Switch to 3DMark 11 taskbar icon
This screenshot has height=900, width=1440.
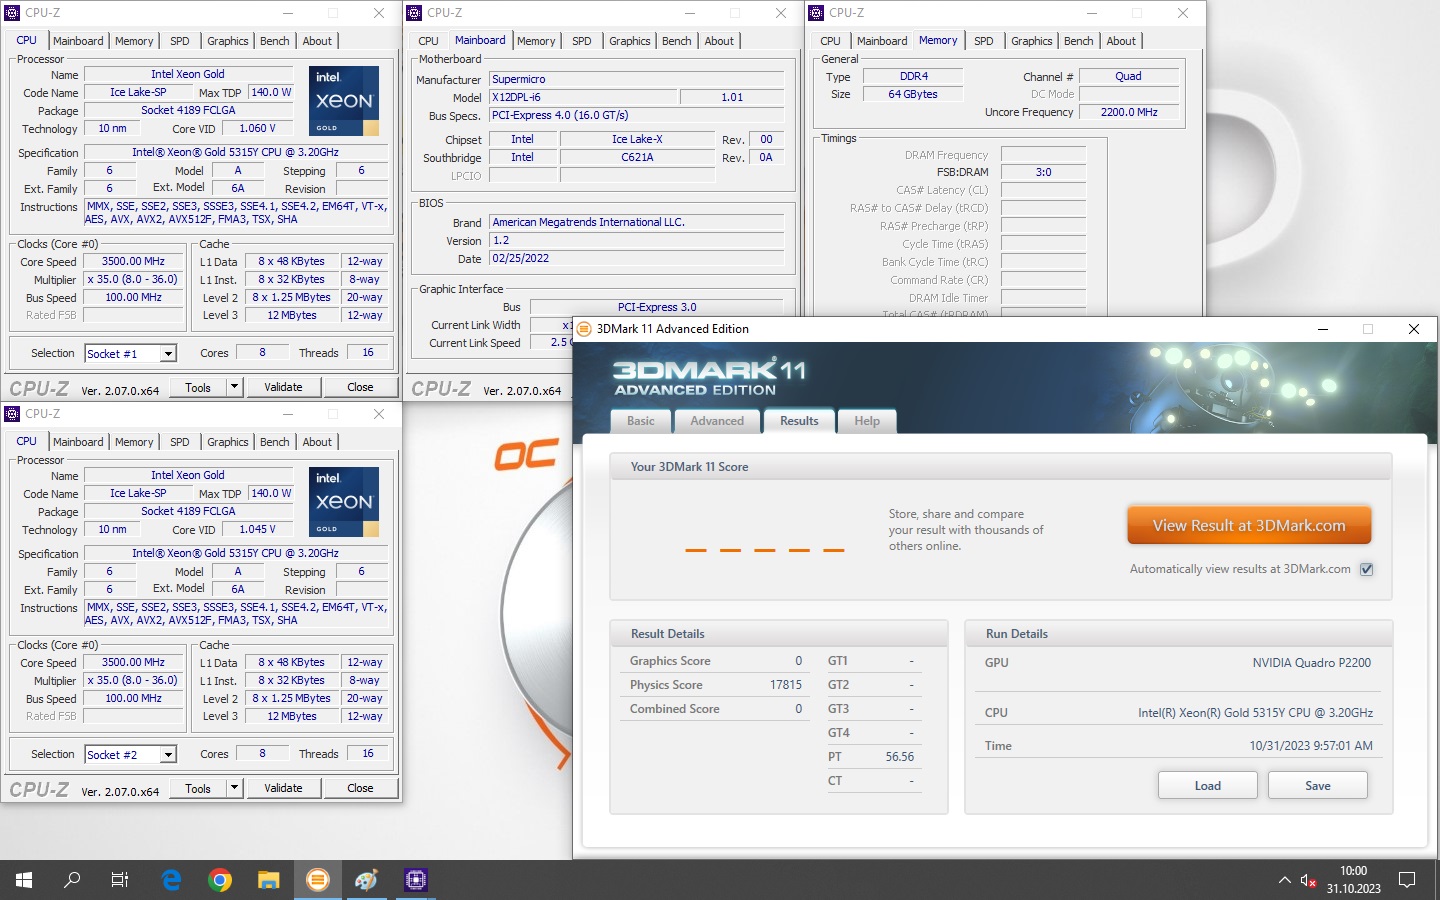(317, 880)
